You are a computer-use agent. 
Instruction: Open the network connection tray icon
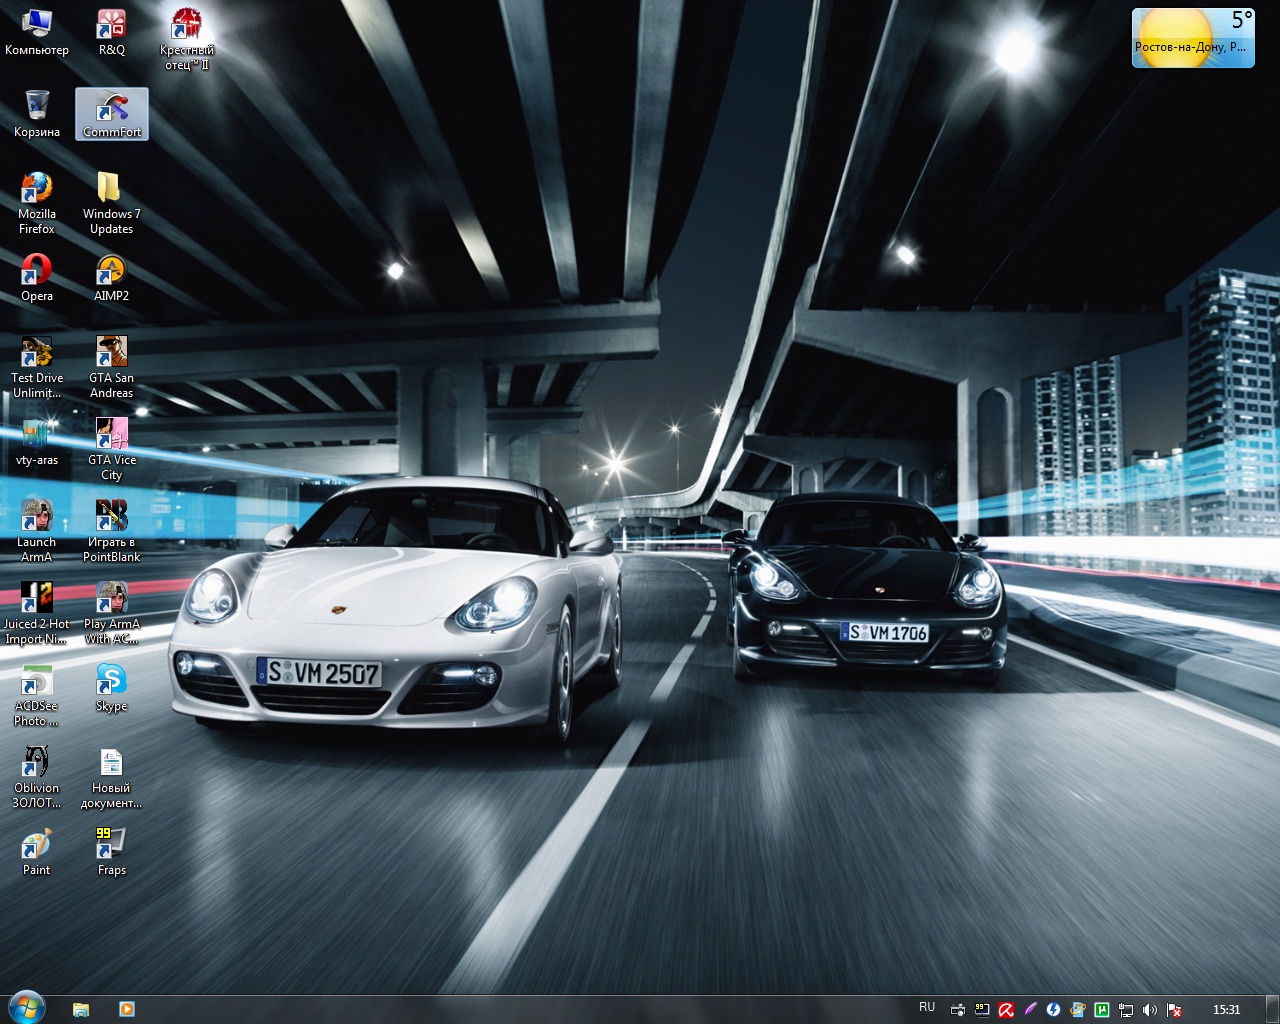click(1126, 1010)
